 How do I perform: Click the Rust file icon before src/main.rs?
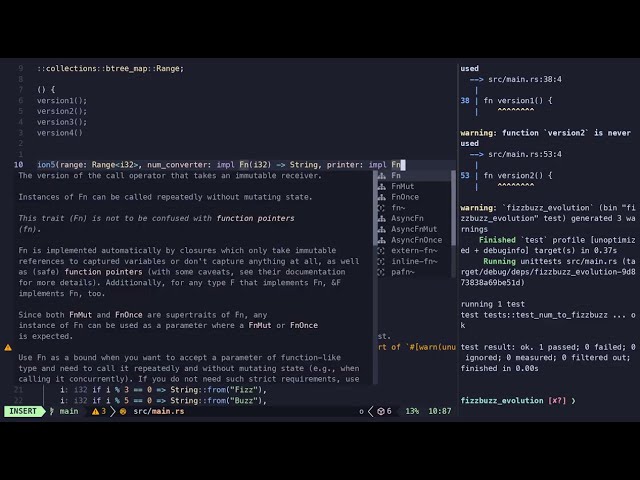click(x=123, y=411)
